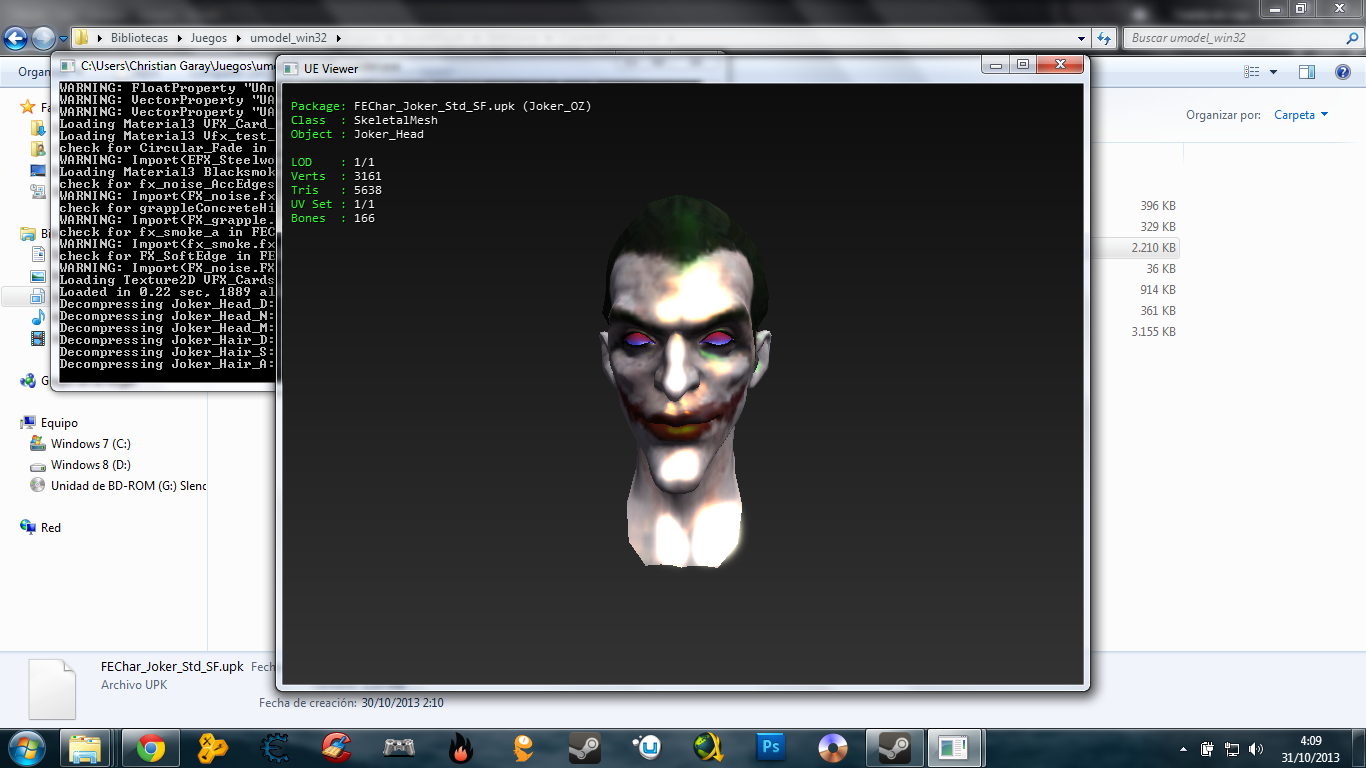The height and width of the screenshot is (768, 1366).
Task: Click the change view icon in Explorer
Action: point(1251,72)
